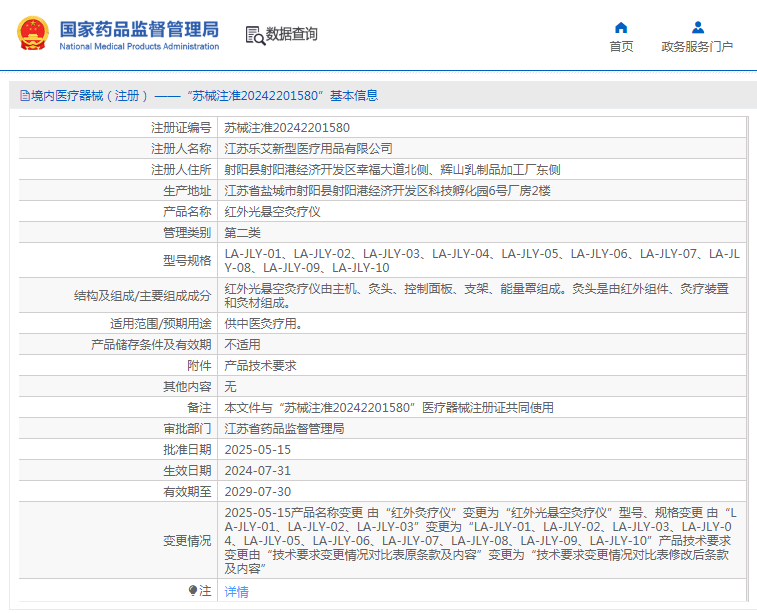Viewport: 757px width, 613px height.
Task: Click the 数据查询 heading text
Action: tap(292, 34)
